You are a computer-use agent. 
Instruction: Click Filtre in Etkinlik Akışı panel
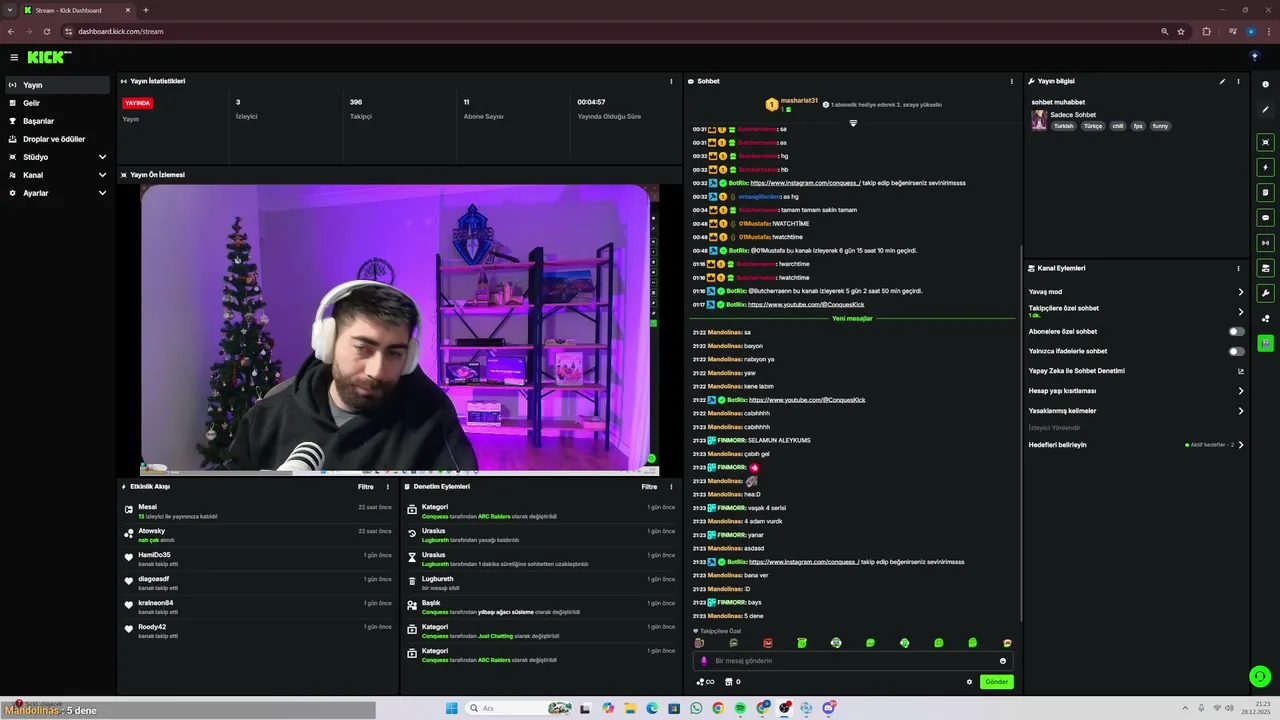click(x=366, y=487)
